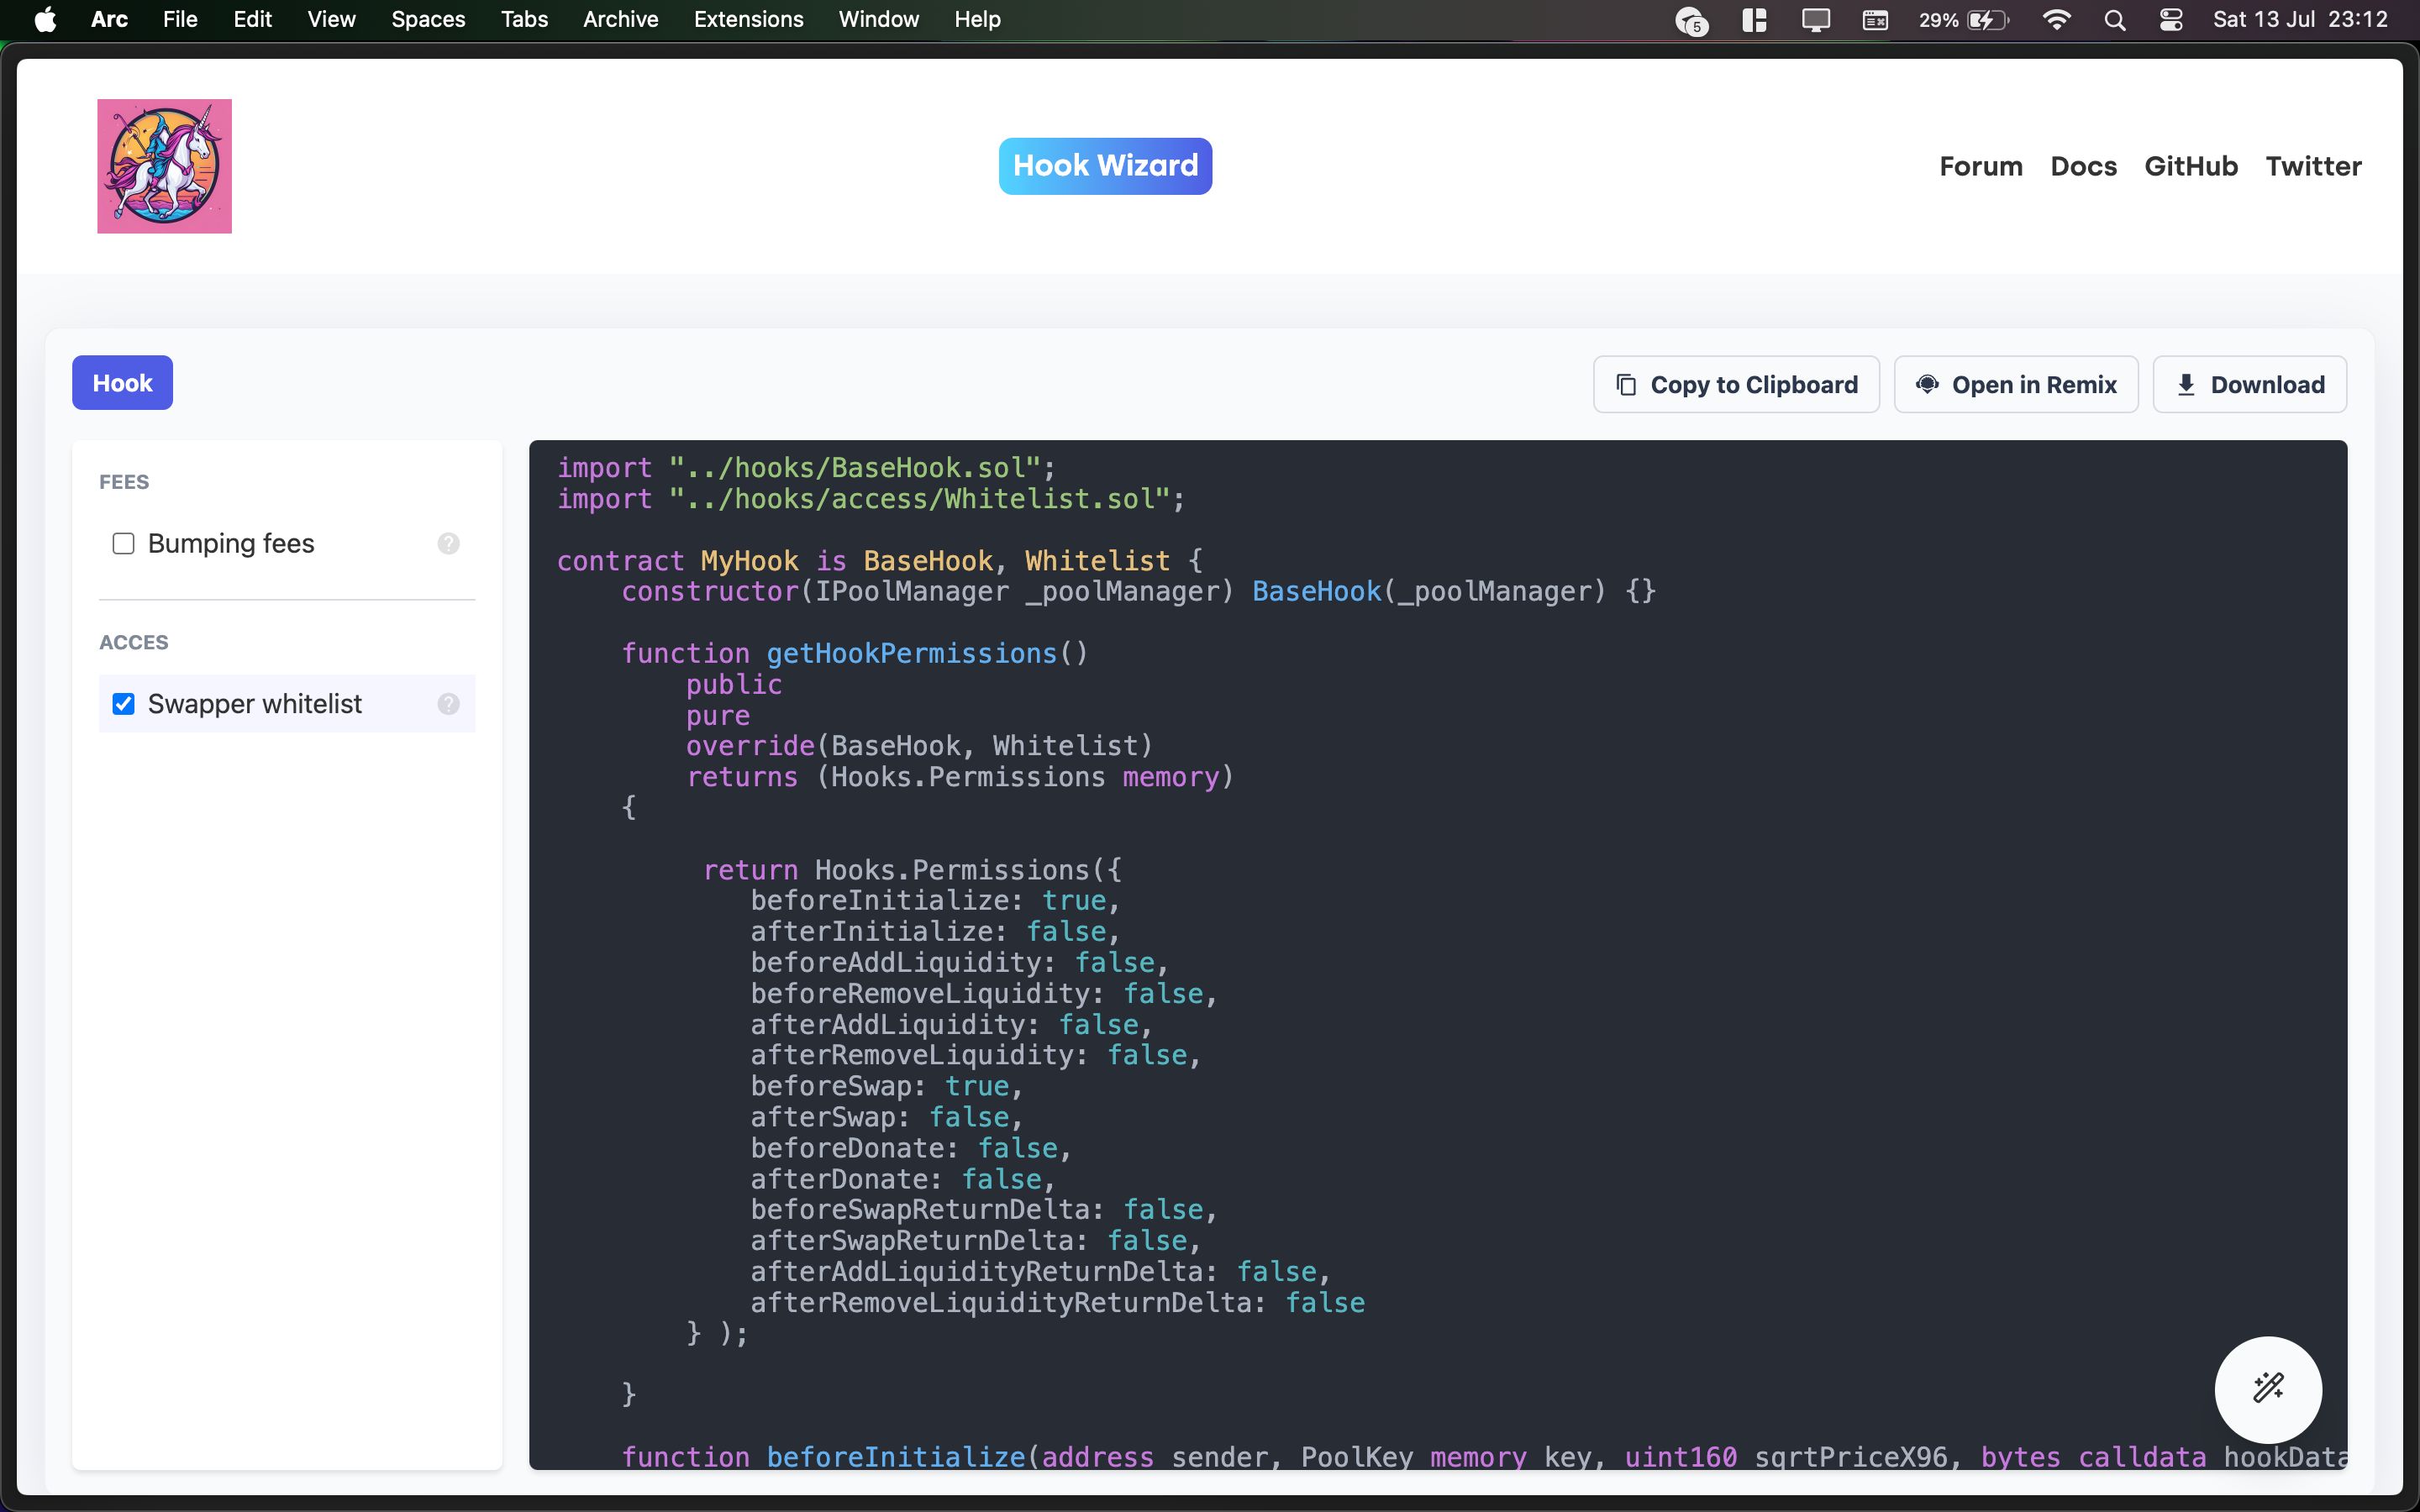
Task: Click the 'returns (Hooks.Permissions memory)' line
Action: pos(960,777)
